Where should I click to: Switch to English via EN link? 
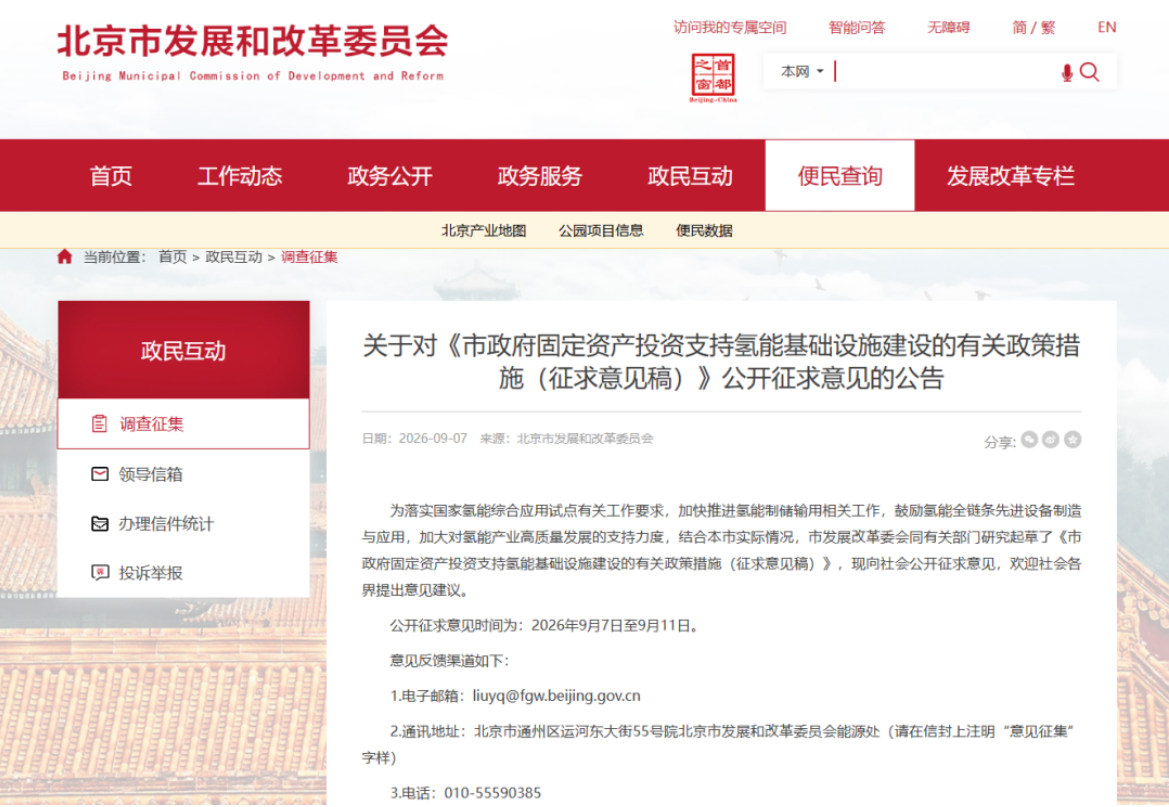[x=1106, y=28]
